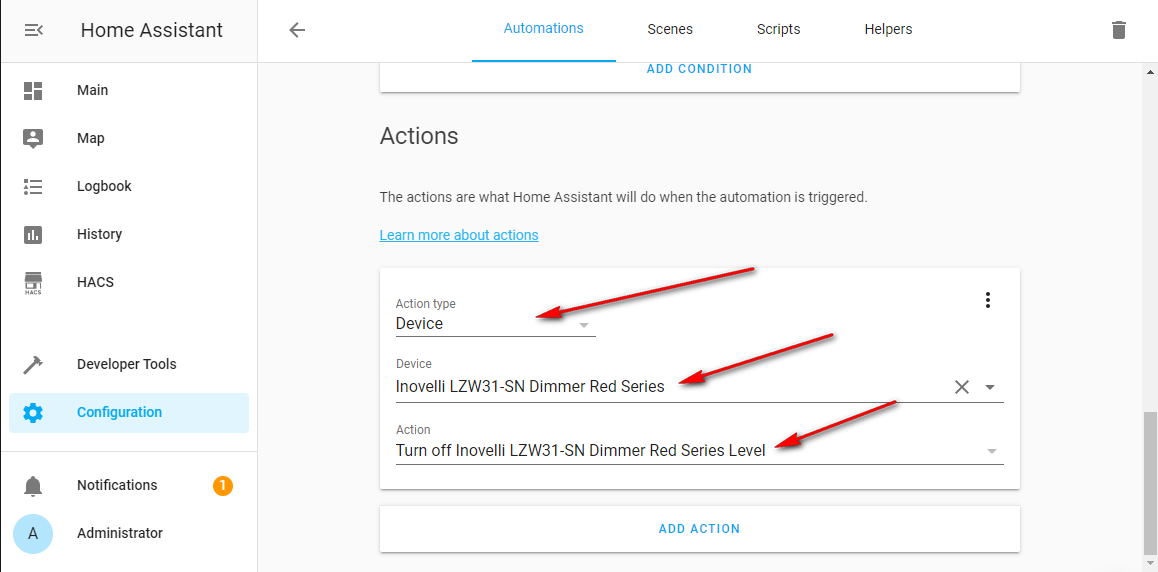The image size is (1158, 572).
Task: Open the Action type dropdown
Action: coord(496,323)
